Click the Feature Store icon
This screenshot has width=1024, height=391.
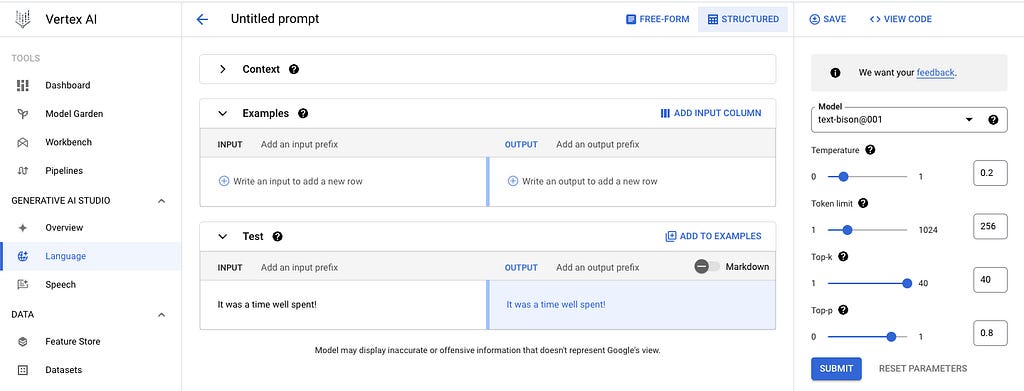(23, 341)
